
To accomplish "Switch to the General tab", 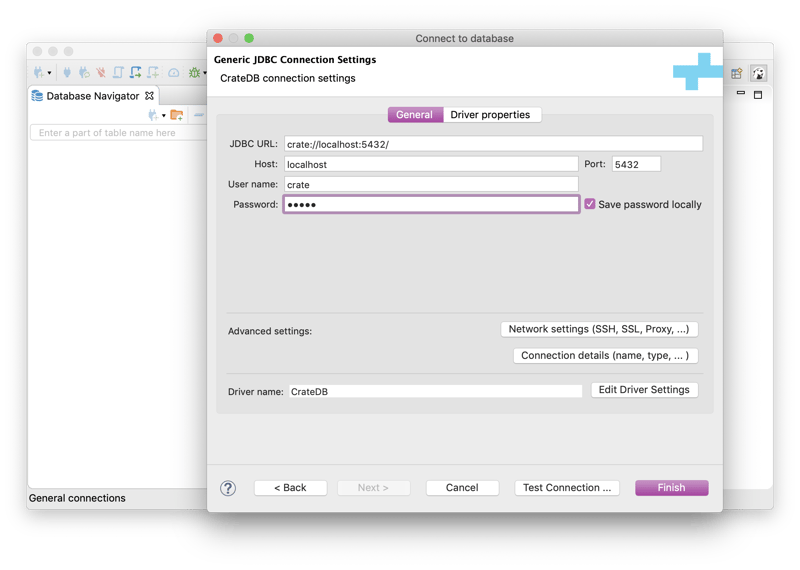I will pyautogui.click(x=414, y=115).
